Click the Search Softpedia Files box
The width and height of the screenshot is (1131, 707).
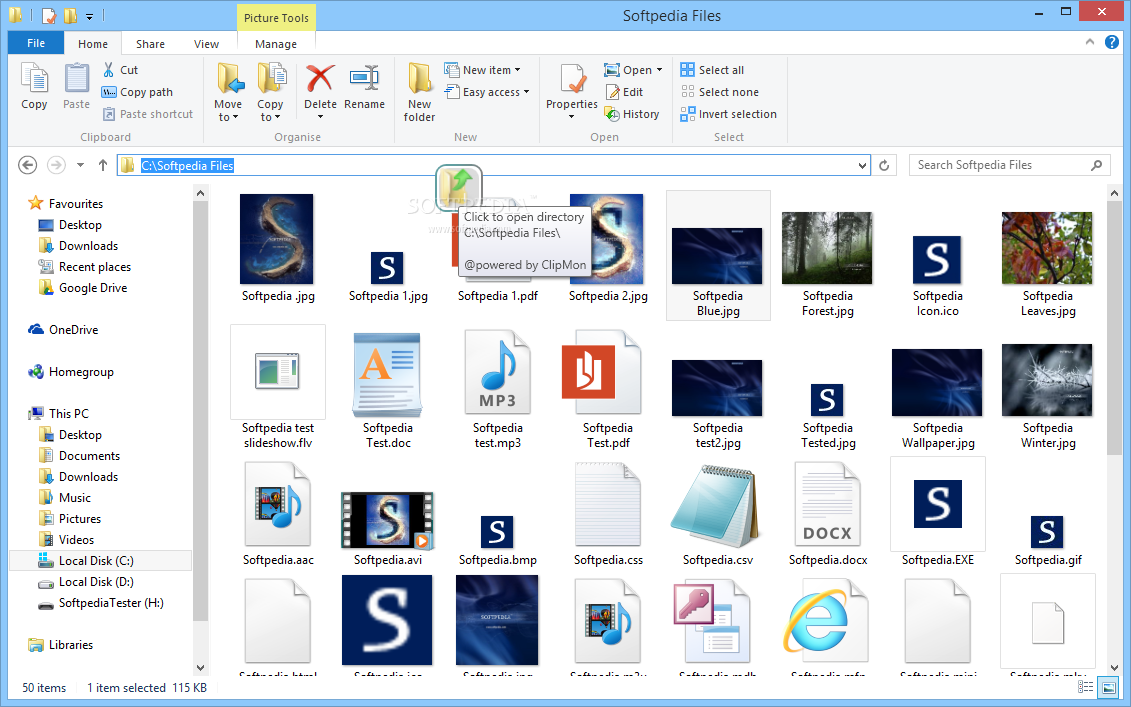click(x=1008, y=165)
